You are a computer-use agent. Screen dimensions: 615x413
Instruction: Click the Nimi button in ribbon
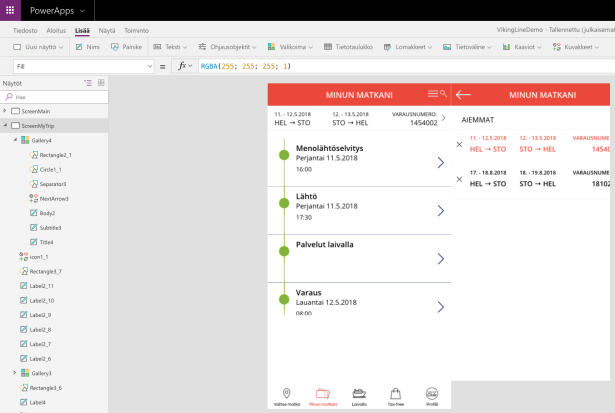87,47
